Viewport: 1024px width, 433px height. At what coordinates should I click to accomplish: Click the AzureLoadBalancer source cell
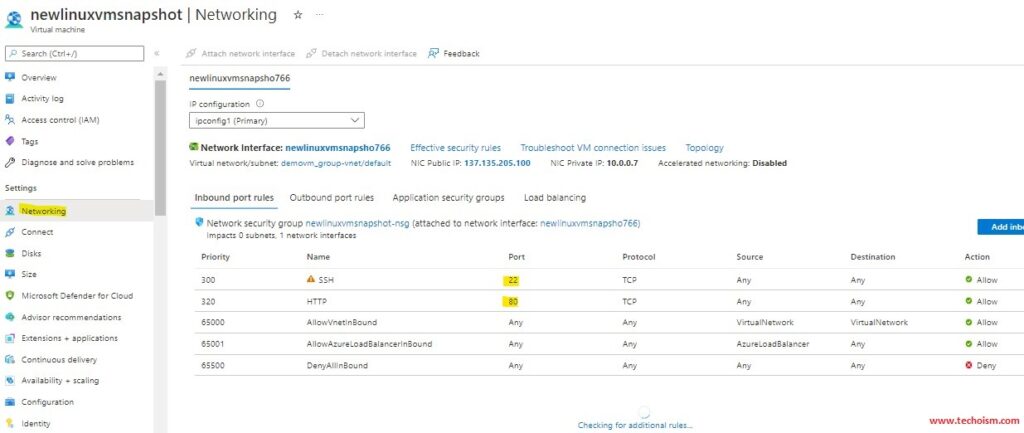[773, 344]
